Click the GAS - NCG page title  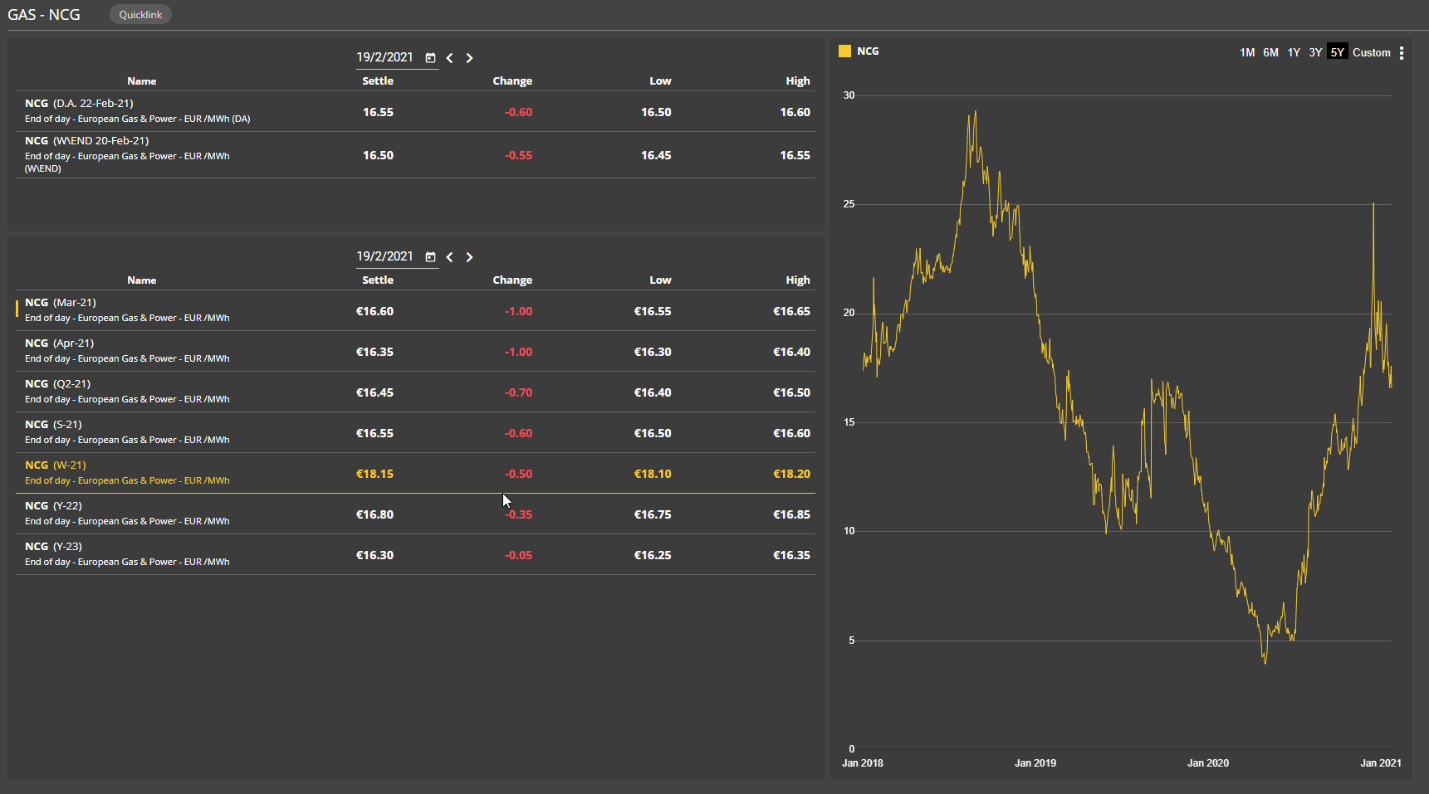44,15
